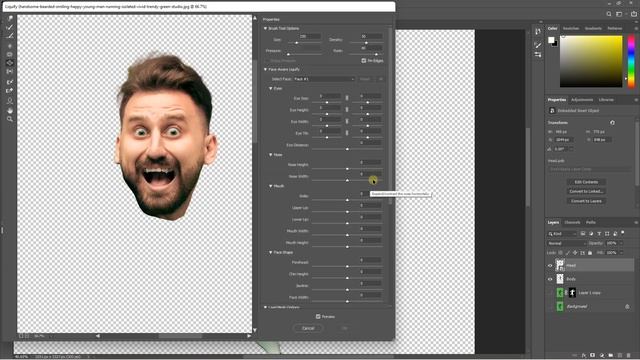Filter layers by type (T) icon
Image resolution: width=640 pixels, height=360 pixels.
point(599,233)
